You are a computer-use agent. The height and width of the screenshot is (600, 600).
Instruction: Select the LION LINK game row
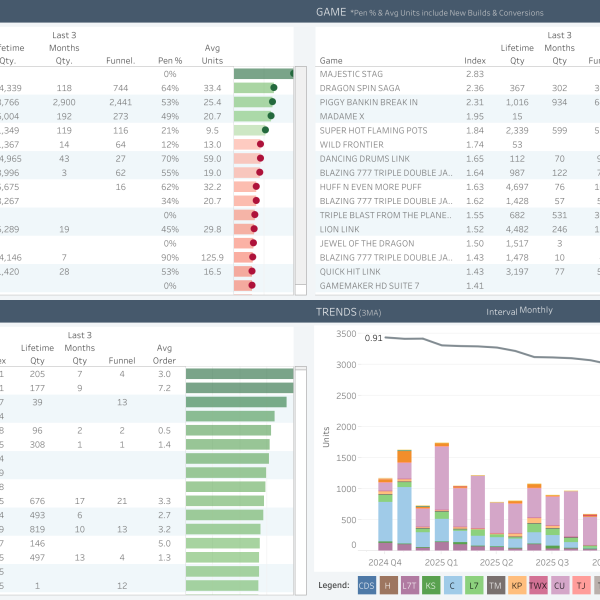click(x=339, y=229)
